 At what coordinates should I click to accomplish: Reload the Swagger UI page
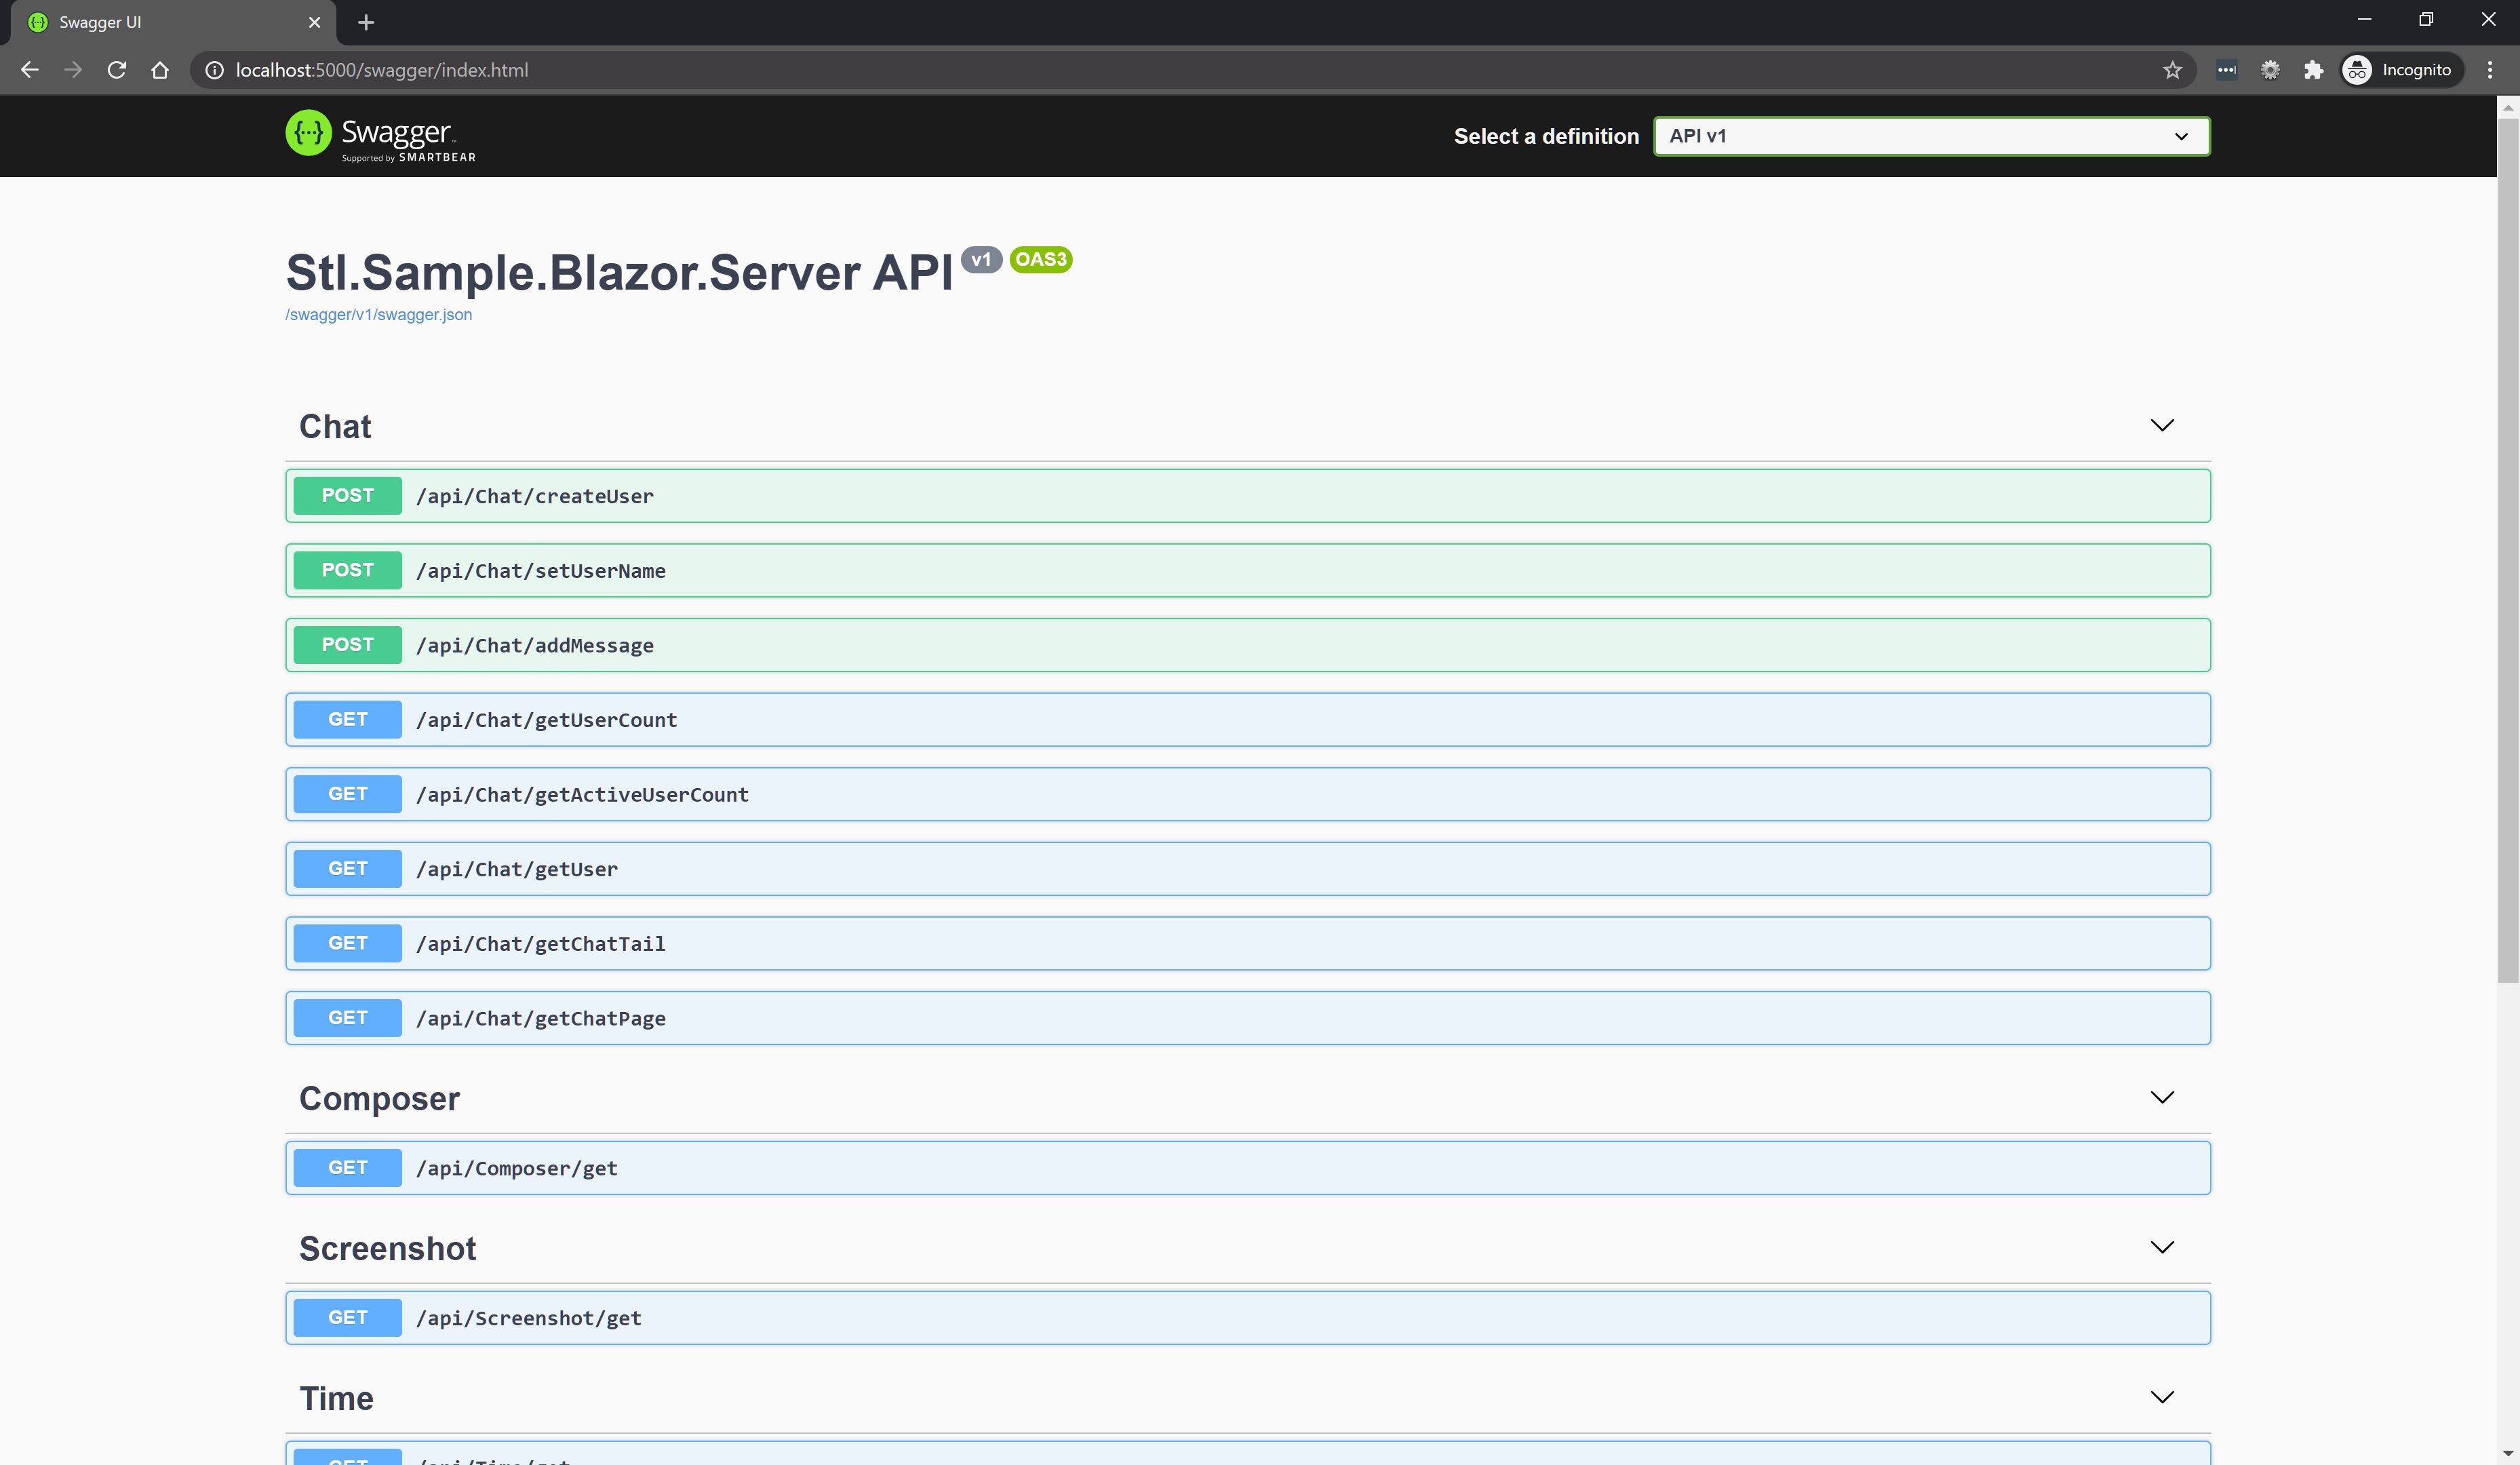tap(116, 70)
